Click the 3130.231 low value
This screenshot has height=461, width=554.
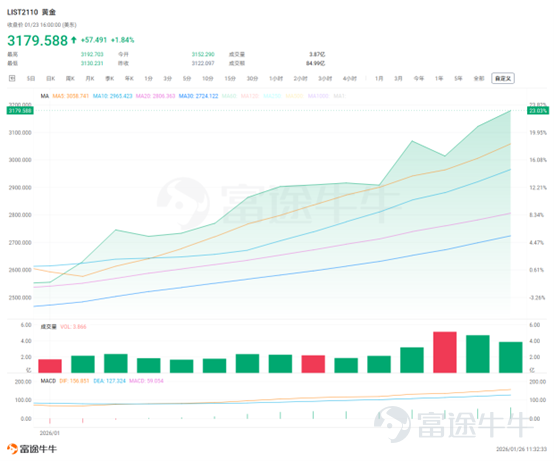tap(92, 63)
